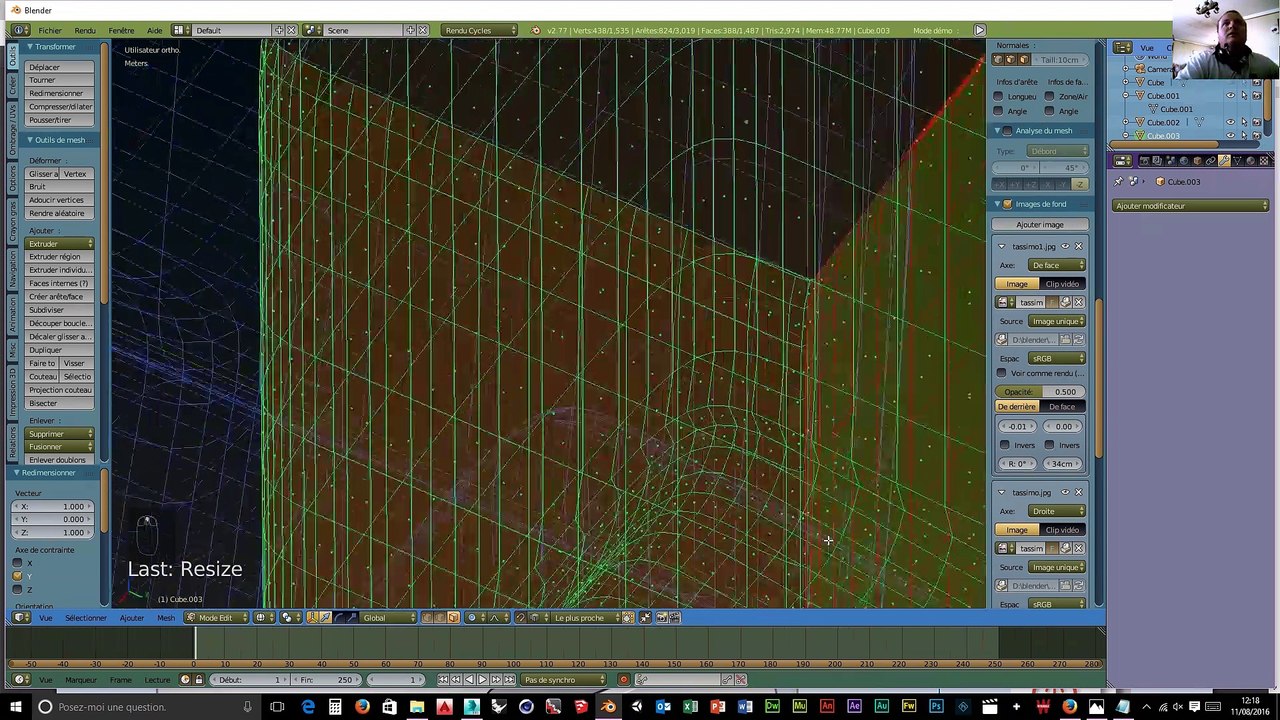The height and width of the screenshot is (720, 1280).
Task: Open the Texture checkerboard properties tab
Action: coord(1264,160)
